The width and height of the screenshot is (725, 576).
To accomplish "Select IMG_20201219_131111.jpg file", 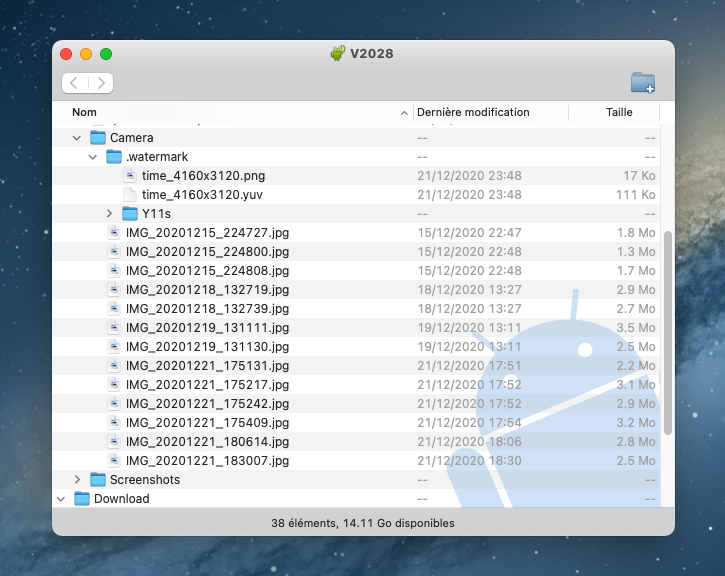I will pos(207,328).
